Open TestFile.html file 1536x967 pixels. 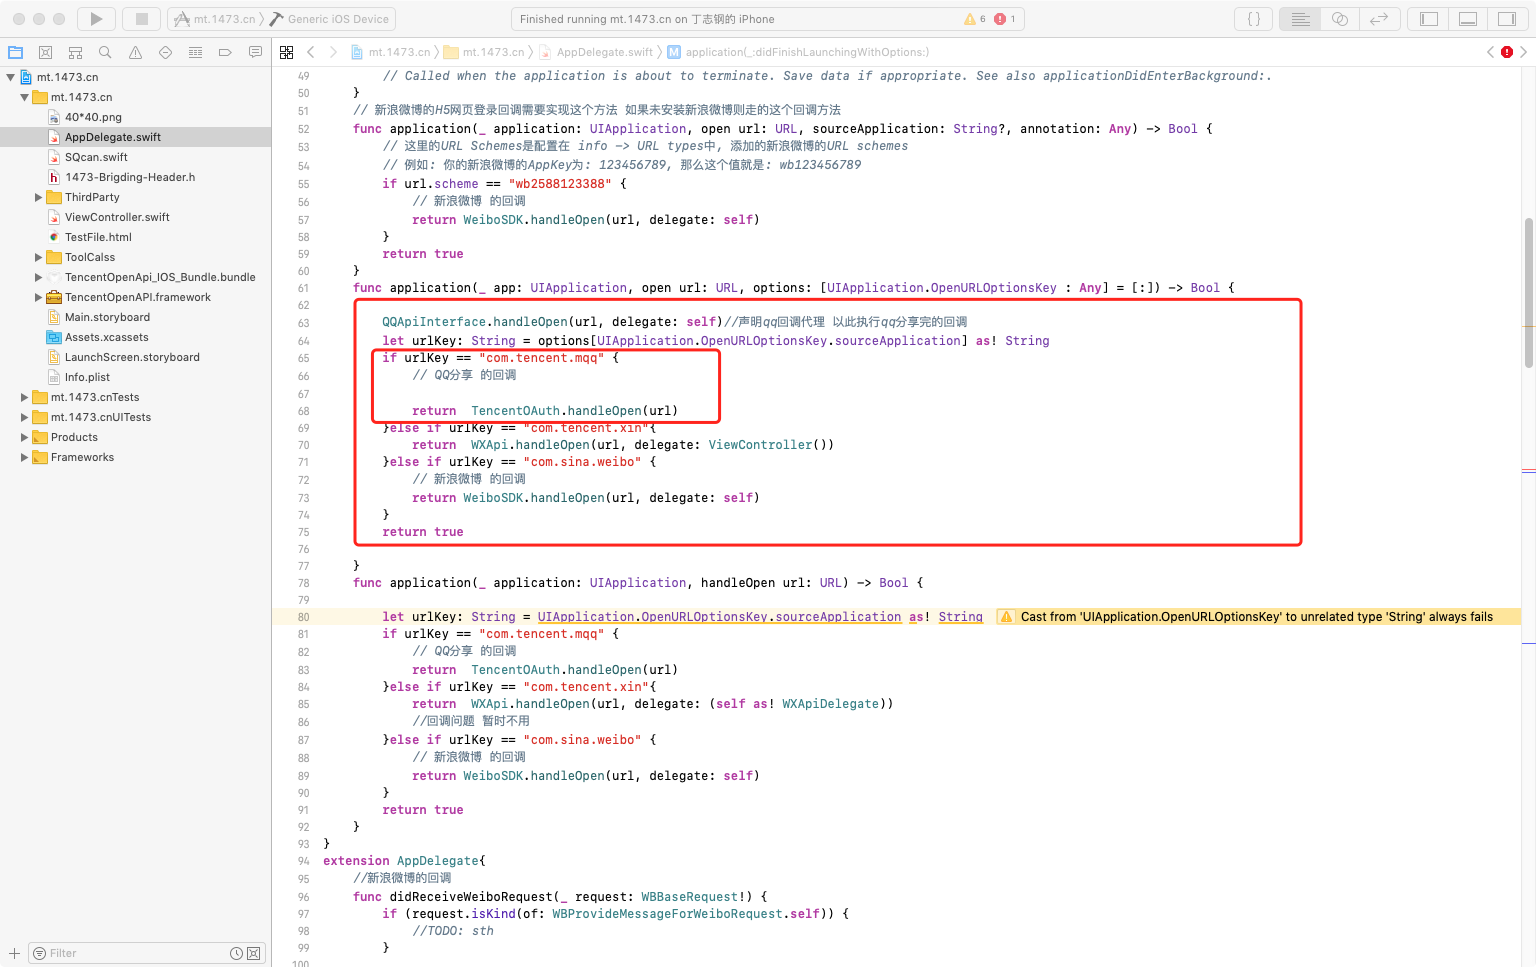pos(98,237)
